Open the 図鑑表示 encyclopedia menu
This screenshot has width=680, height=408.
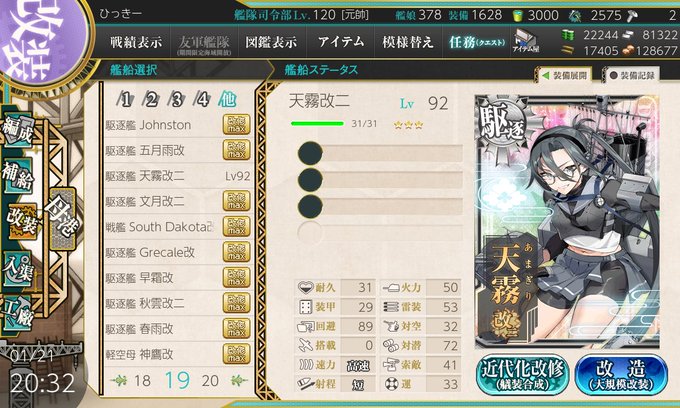click(271, 42)
